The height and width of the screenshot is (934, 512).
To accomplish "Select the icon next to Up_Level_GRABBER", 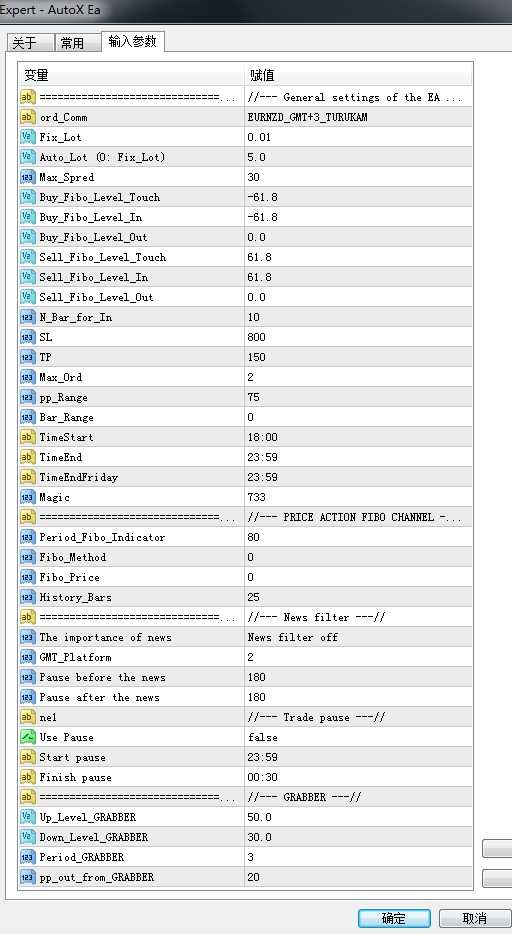I will click(x=28, y=817).
